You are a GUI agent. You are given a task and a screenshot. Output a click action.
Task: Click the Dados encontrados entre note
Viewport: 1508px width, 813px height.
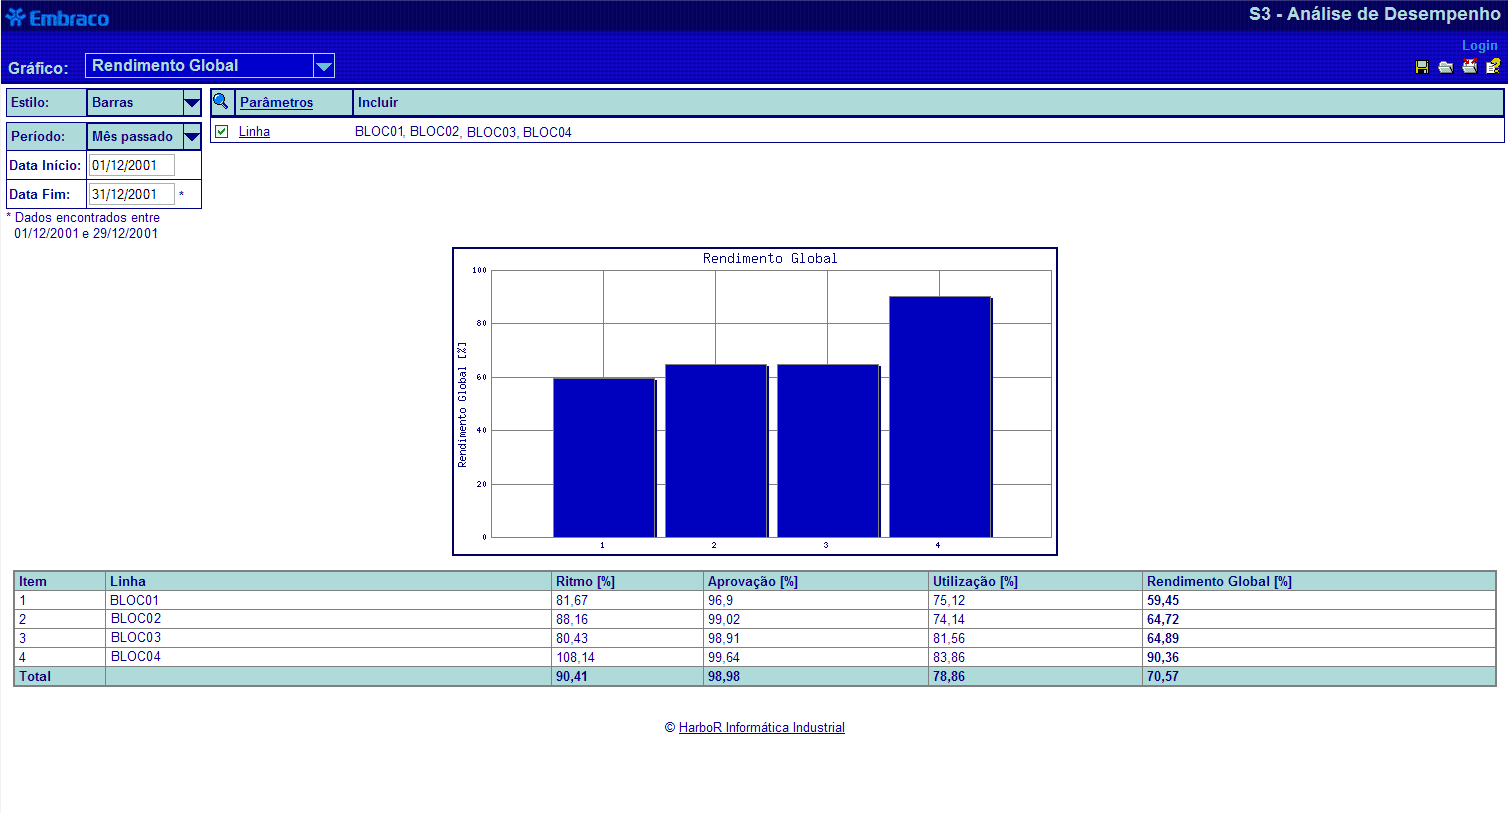tap(83, 225)
